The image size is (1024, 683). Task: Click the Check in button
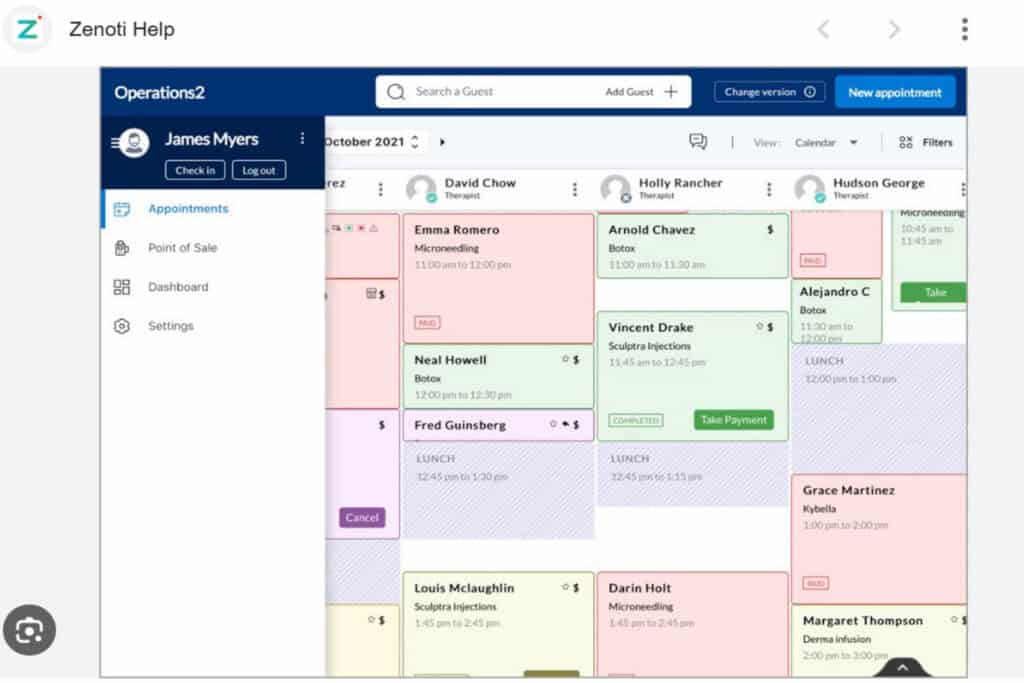195,170
